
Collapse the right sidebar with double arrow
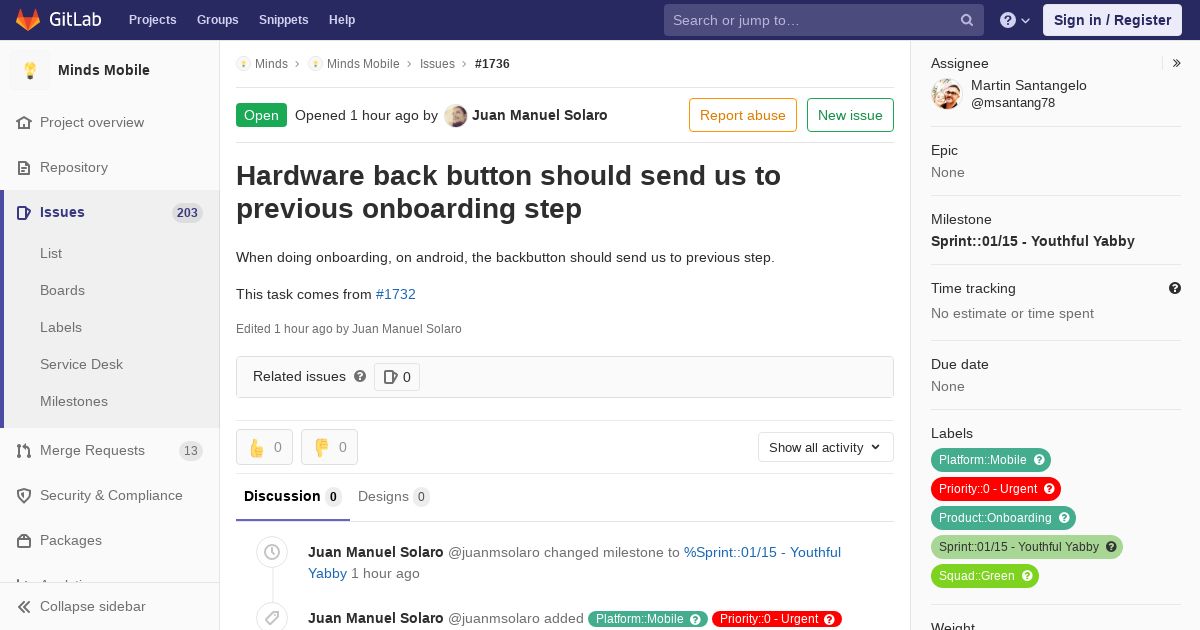(1177, 63)
